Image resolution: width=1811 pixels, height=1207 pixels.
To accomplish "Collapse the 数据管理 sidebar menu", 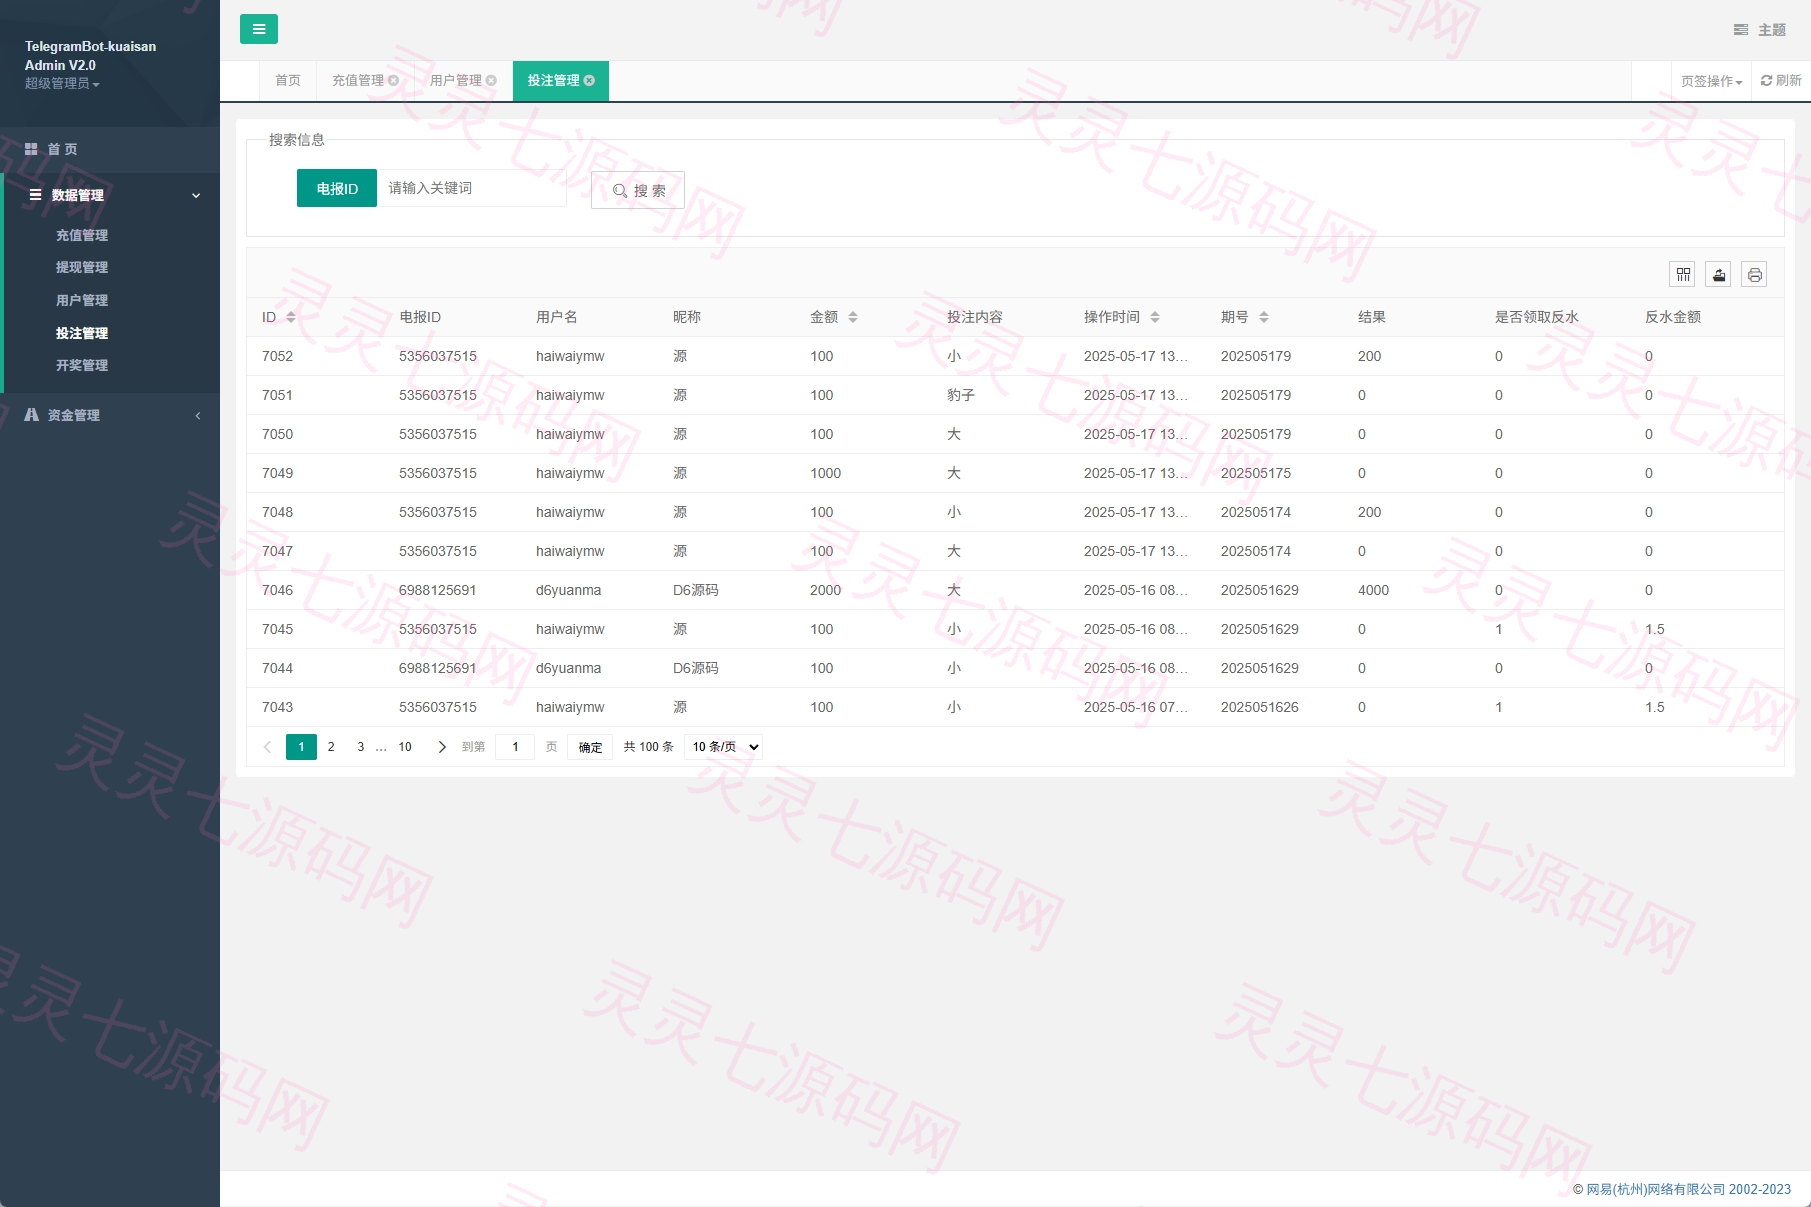I will (110, 195).
